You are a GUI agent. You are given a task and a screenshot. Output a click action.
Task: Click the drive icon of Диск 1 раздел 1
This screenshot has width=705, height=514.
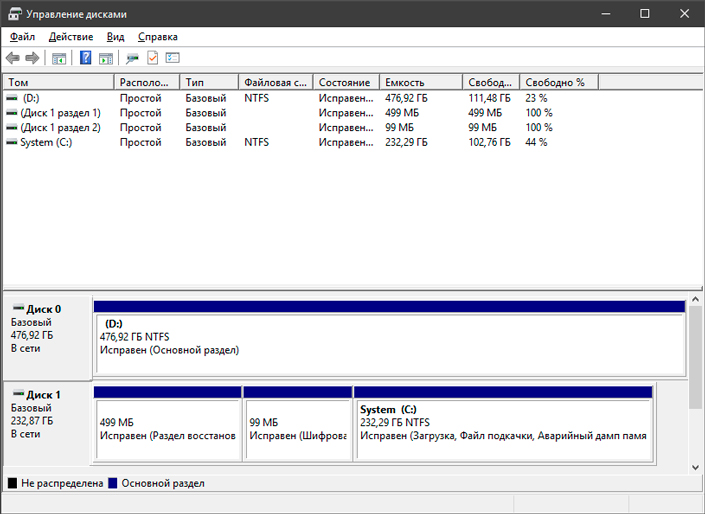[12, 112]
